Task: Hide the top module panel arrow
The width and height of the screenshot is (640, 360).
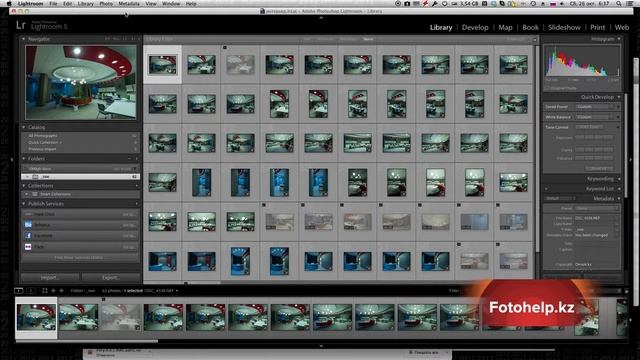Action: (321, 18)
